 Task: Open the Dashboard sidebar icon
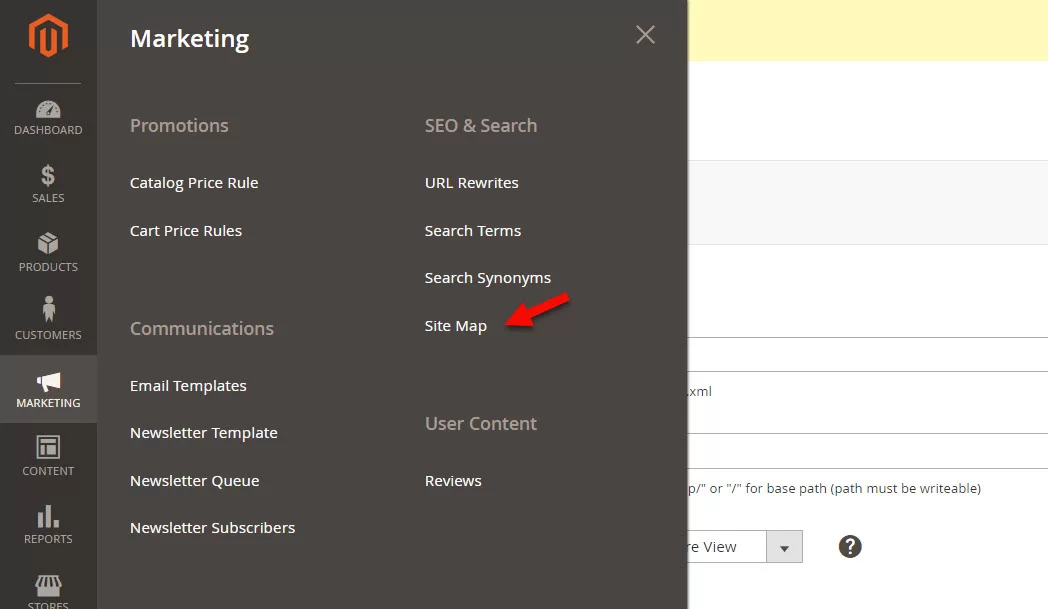[x=48, y=110]
